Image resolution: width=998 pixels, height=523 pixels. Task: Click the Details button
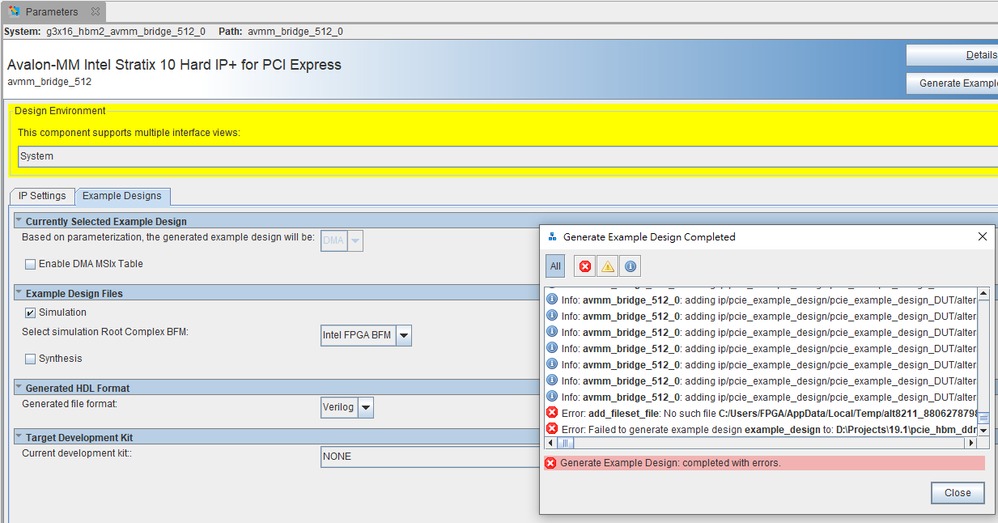tap(953, 55)
